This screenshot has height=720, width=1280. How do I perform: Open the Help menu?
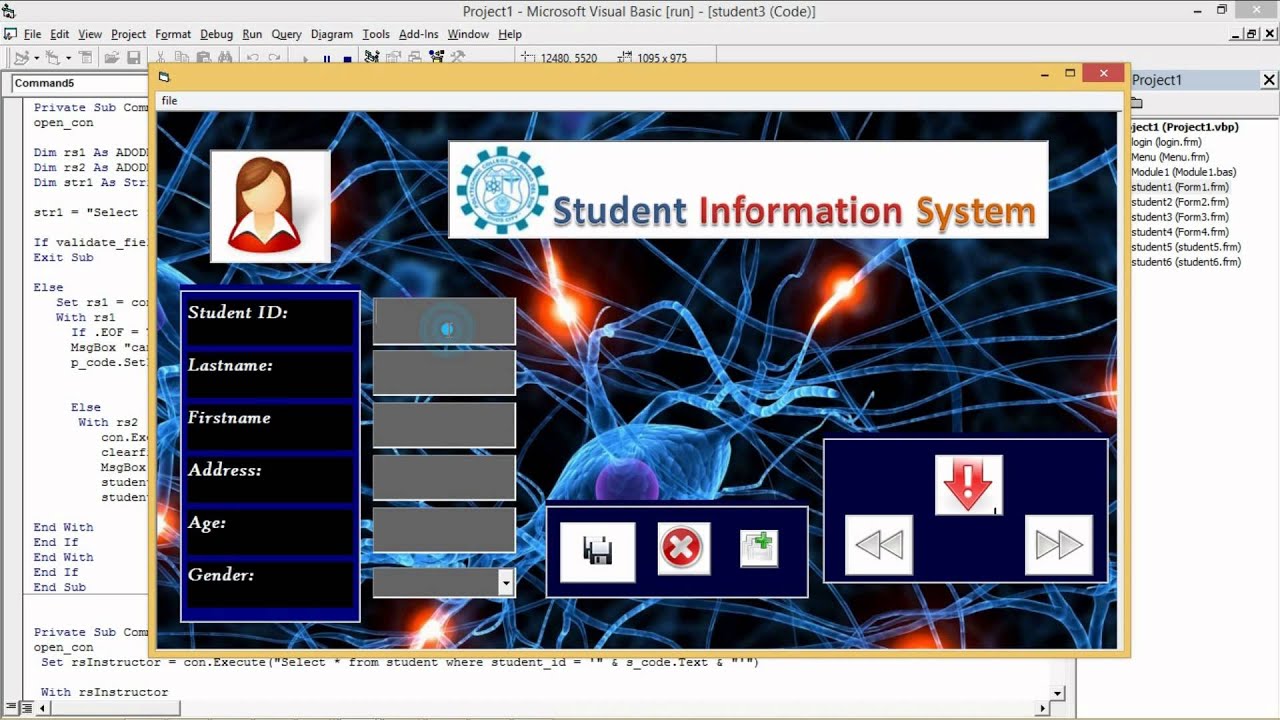coord(510,34)
